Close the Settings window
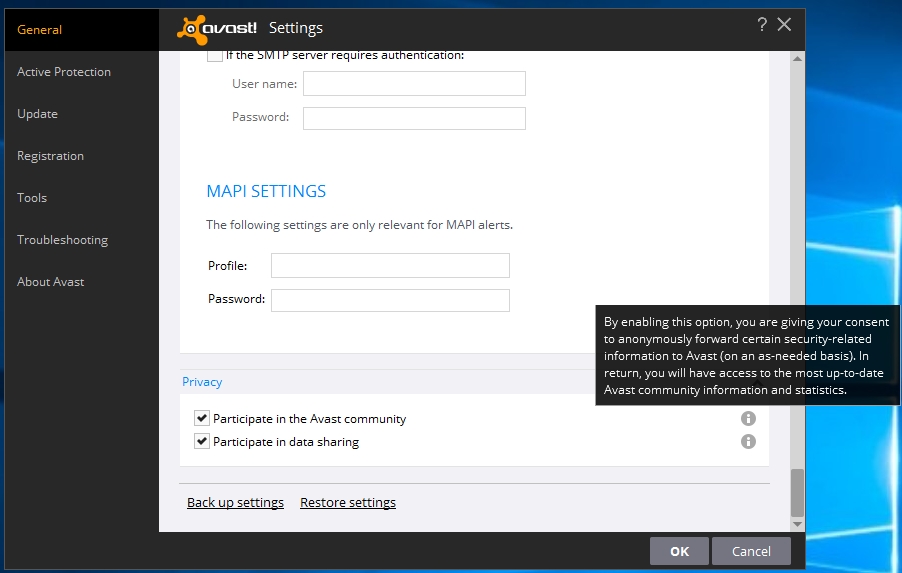Image resolution: width=902 pixels, height=573 pixels. 784,24
